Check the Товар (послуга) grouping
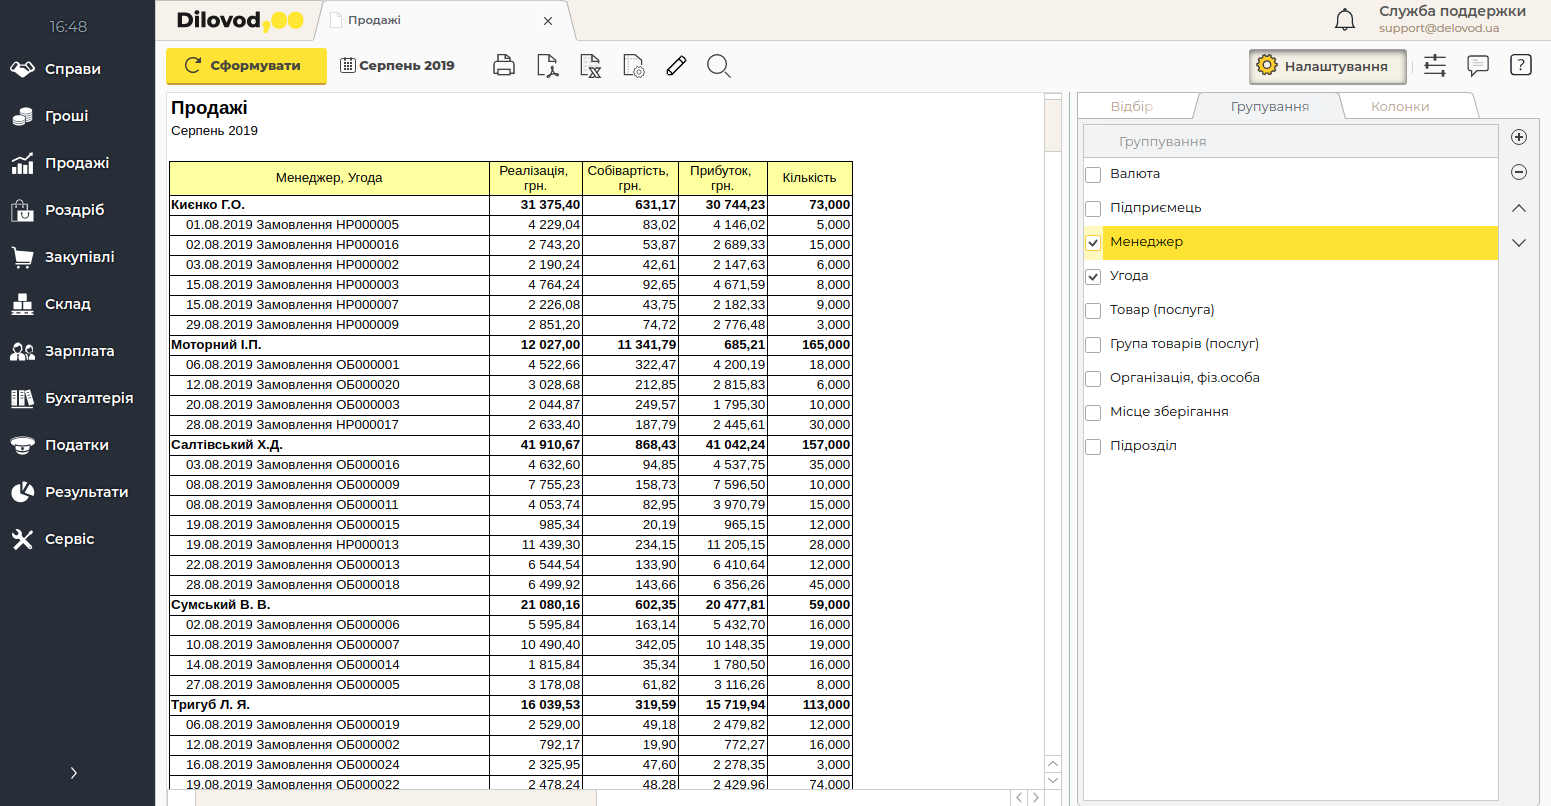The image size is (1551, 806). pos(1093,311)
